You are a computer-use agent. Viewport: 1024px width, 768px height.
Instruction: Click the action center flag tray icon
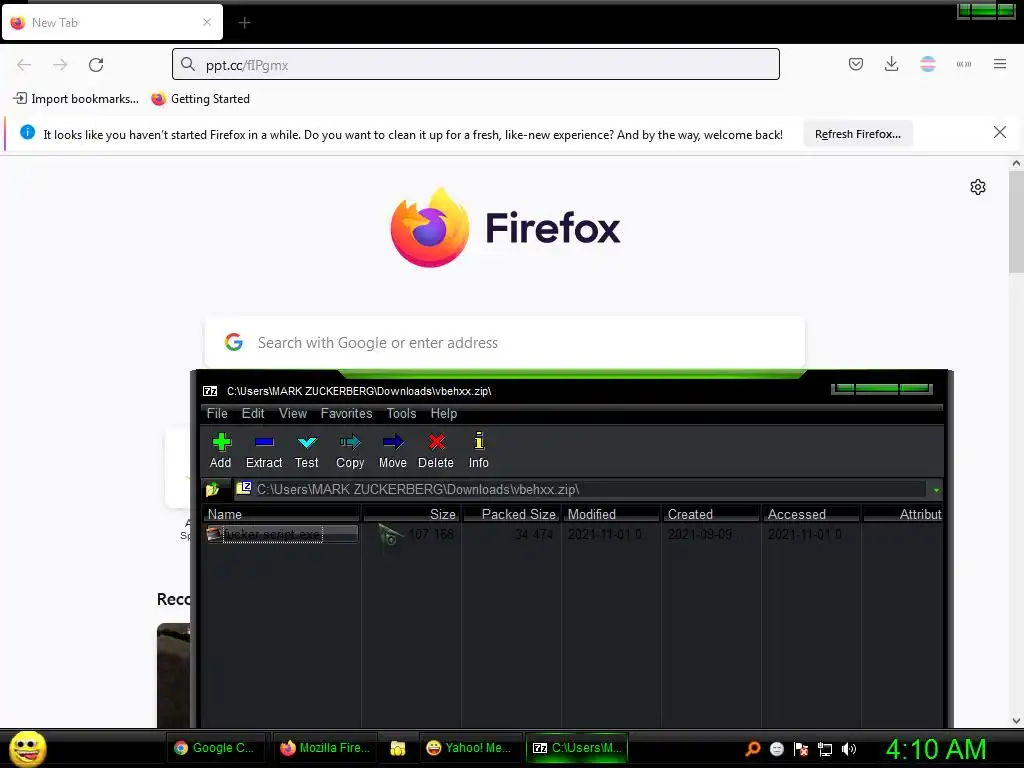pos(801,749)
